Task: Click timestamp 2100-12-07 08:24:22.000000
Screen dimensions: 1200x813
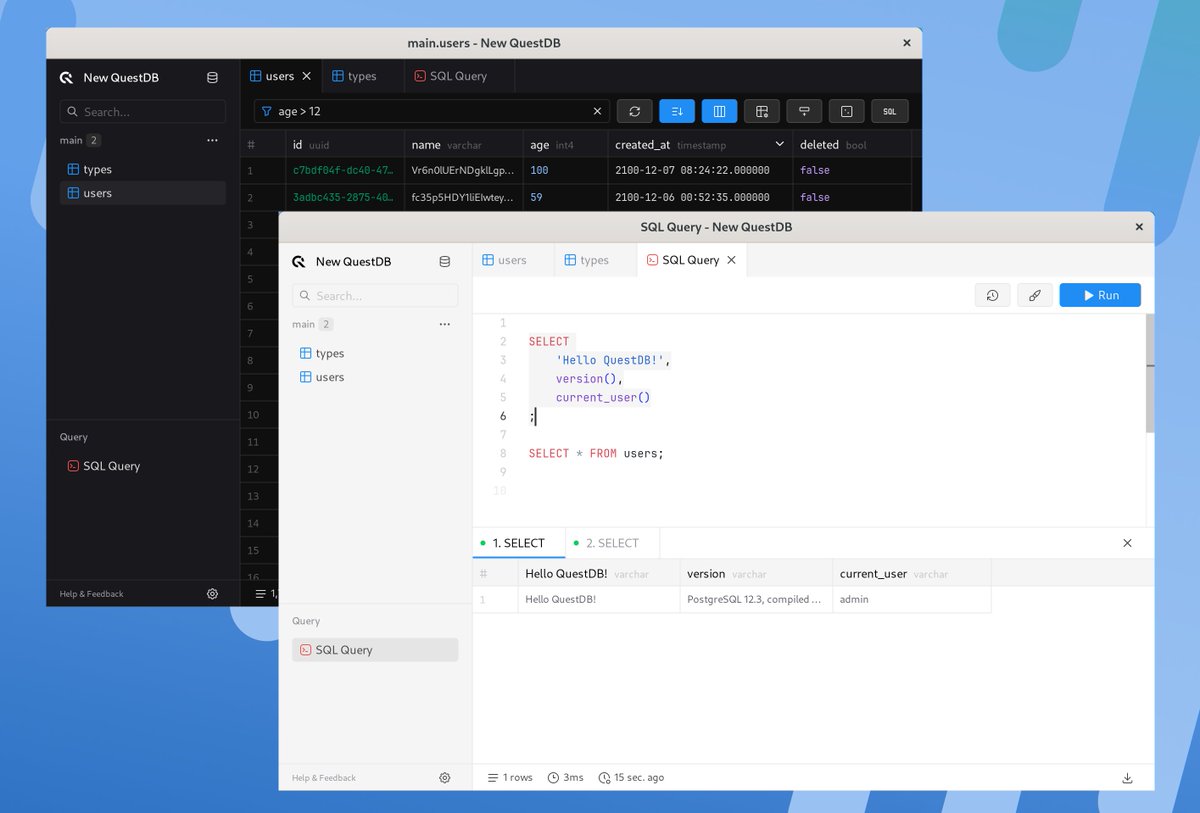Action: 700,170
